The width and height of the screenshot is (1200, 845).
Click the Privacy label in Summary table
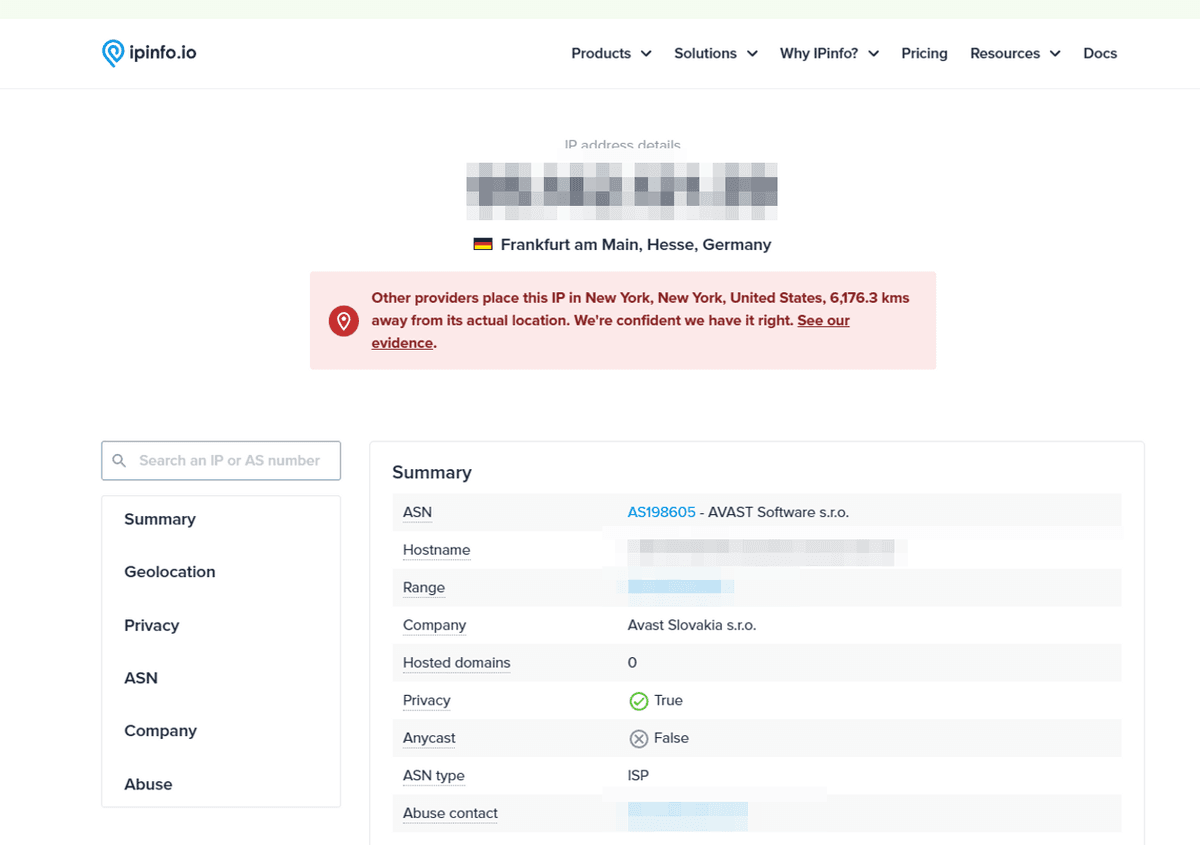click(426, 700)
